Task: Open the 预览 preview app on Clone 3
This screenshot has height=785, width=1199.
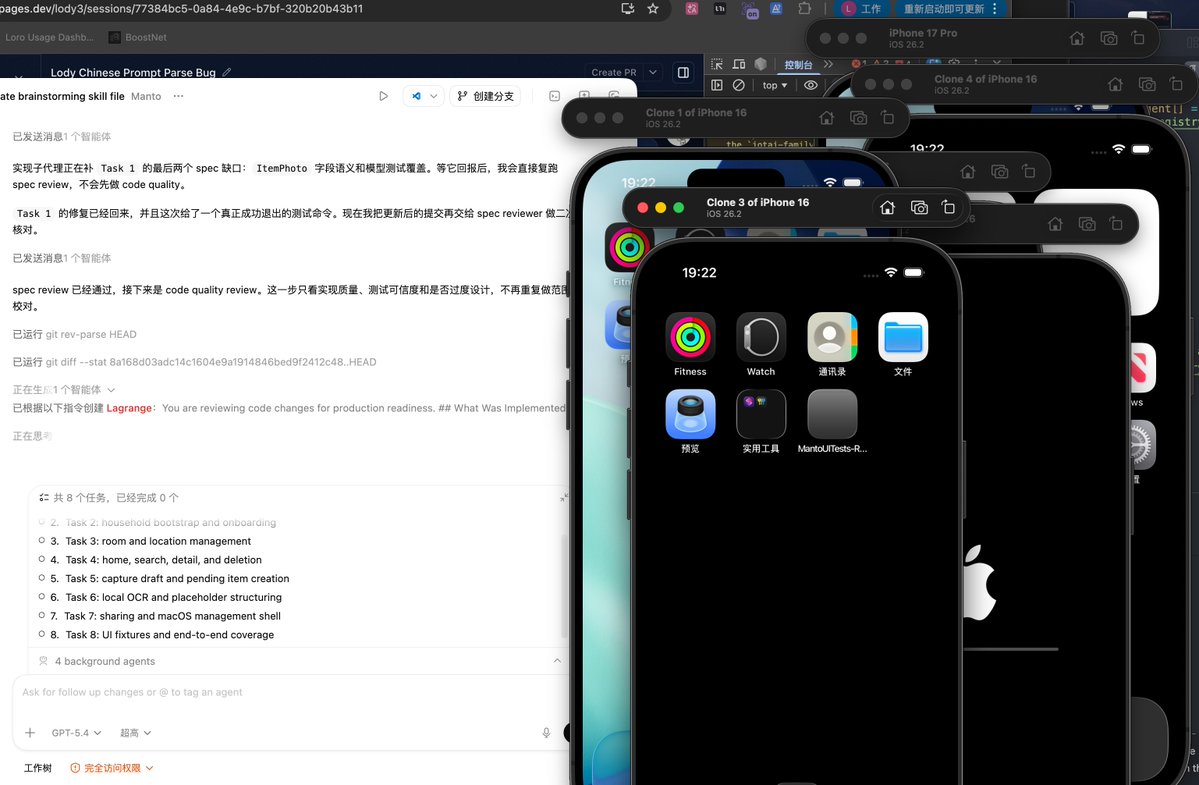Action: click(690, 414)
